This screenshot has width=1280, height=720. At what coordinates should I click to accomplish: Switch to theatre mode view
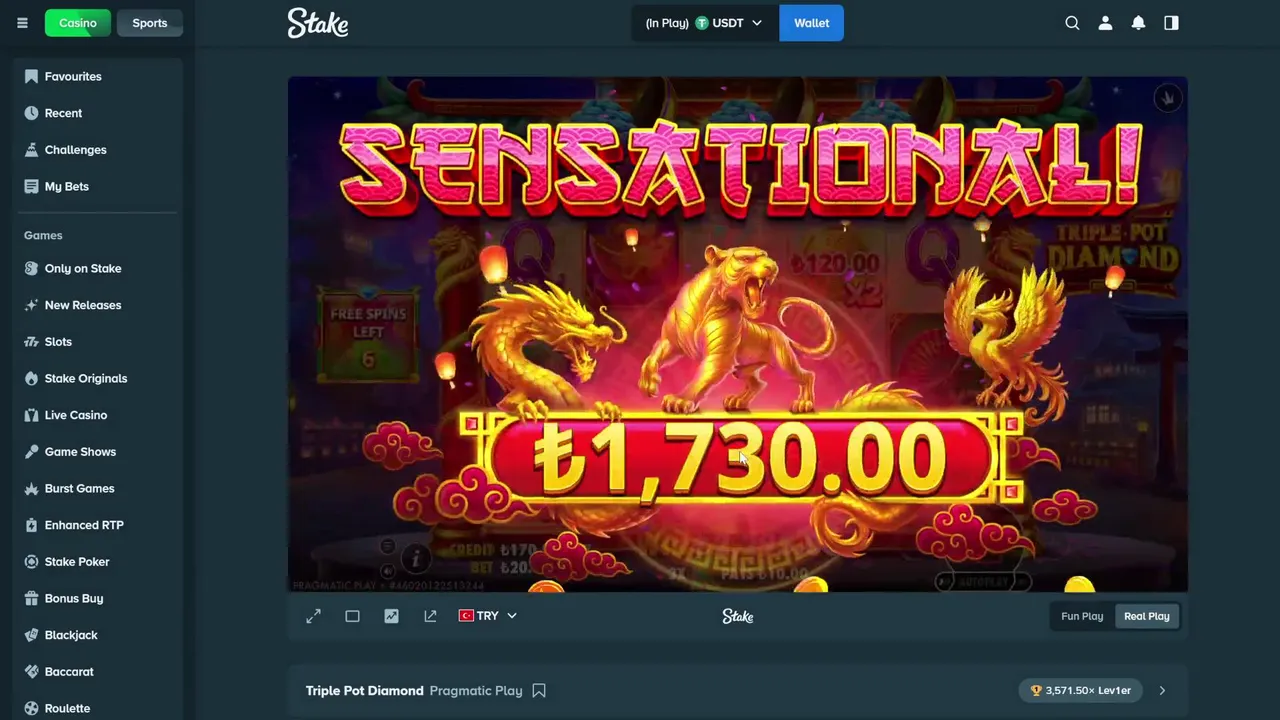point(352,616)
